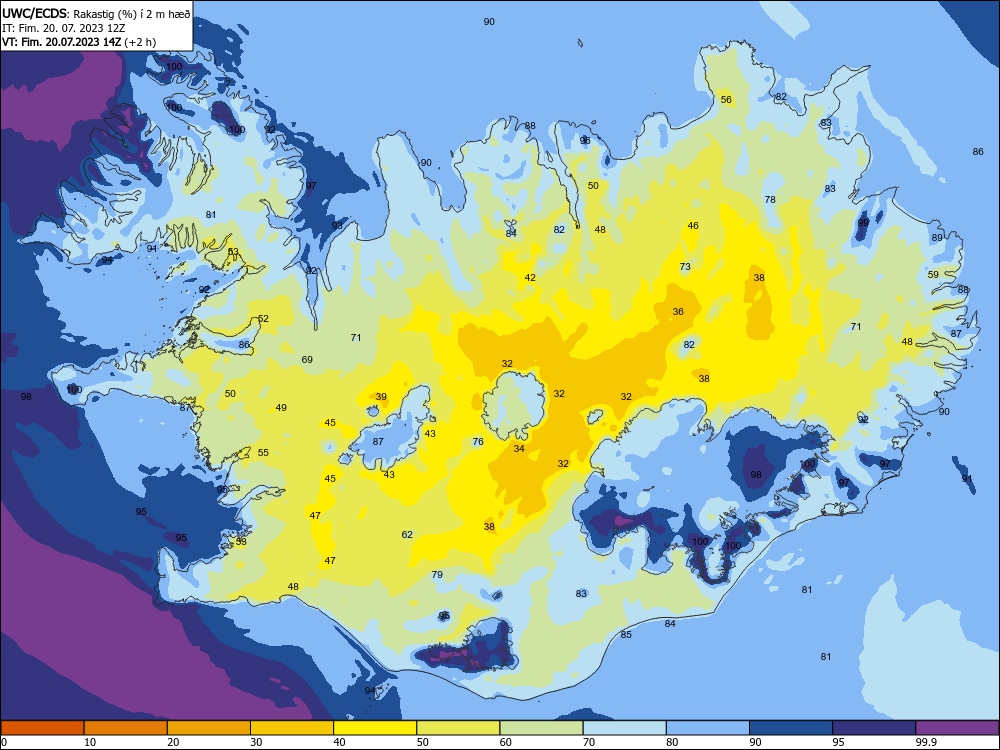Select the bright yellow 40–50 legend swatch
1000x750 pixels.
pyautogui.click(x=375, y=728)
